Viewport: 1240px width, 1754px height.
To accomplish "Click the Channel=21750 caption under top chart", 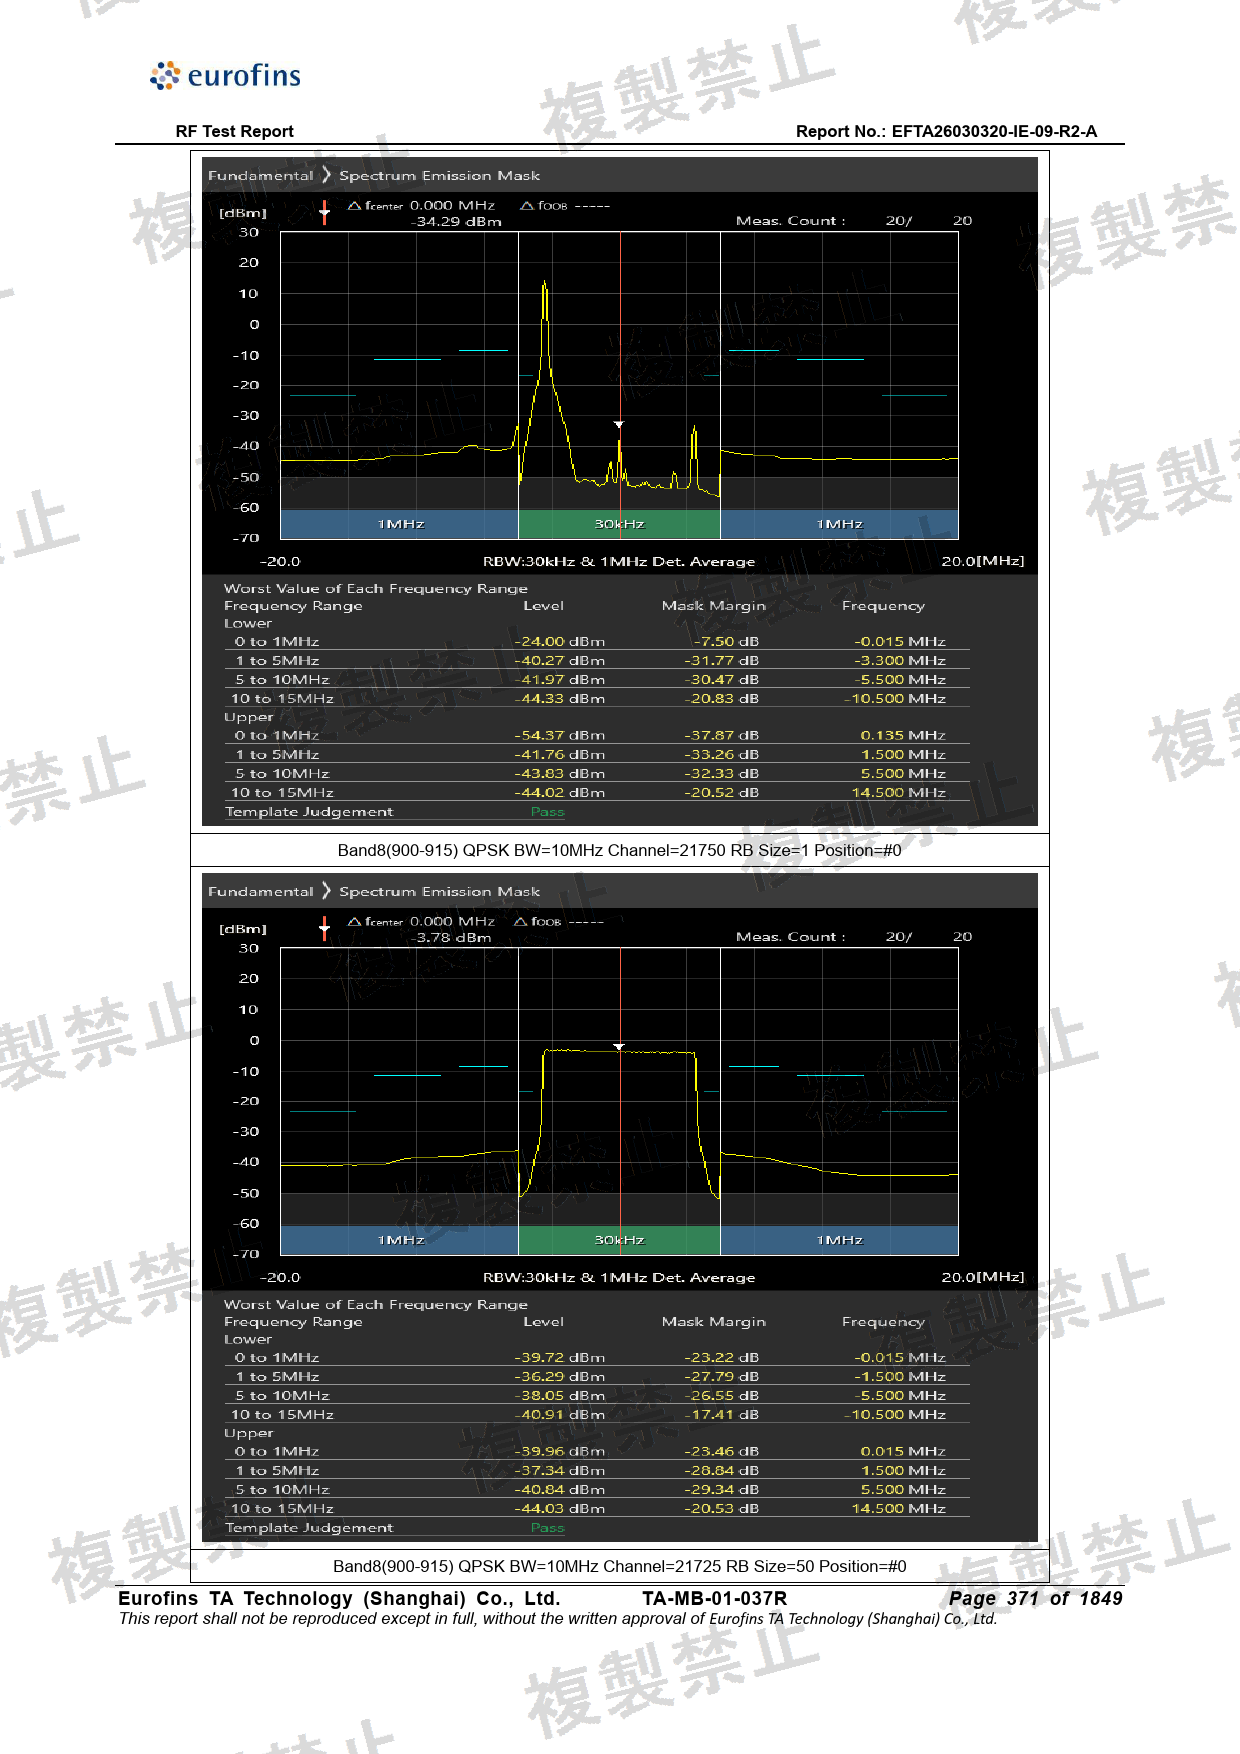I will [619, 851].
